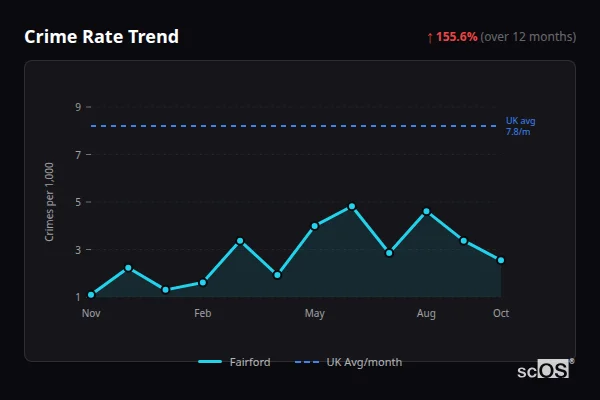Click the Feb x-axis label
The width and height of the screenshot is (600, 400).
203,313
